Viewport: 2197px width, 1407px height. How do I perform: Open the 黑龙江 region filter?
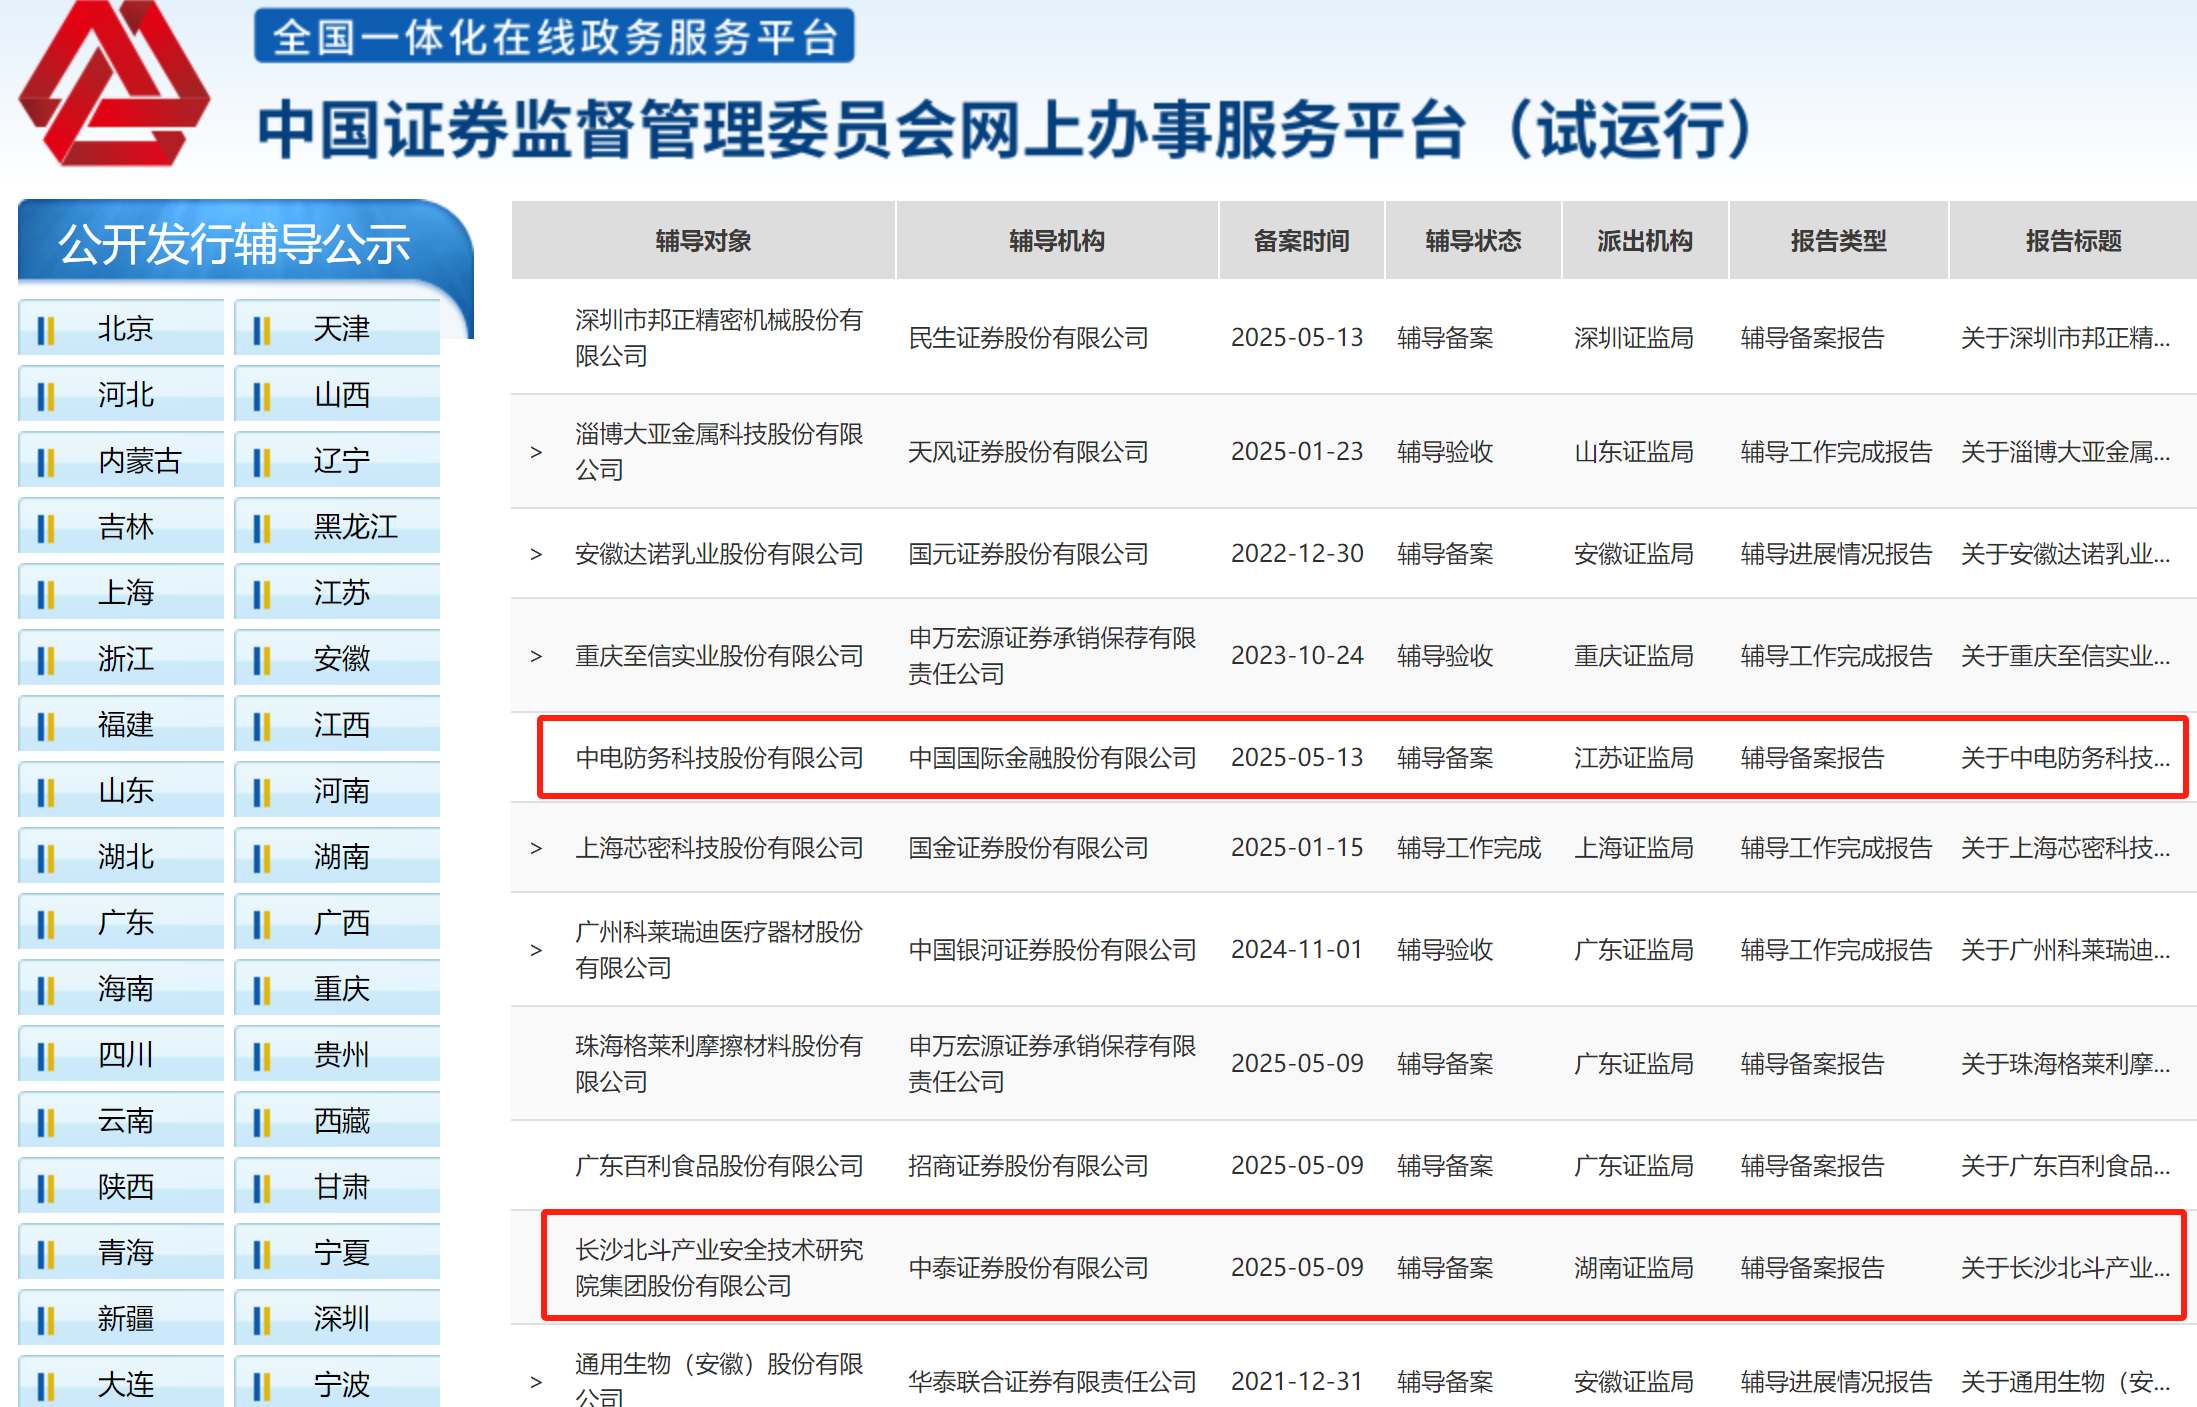click(x=337, y=526)
